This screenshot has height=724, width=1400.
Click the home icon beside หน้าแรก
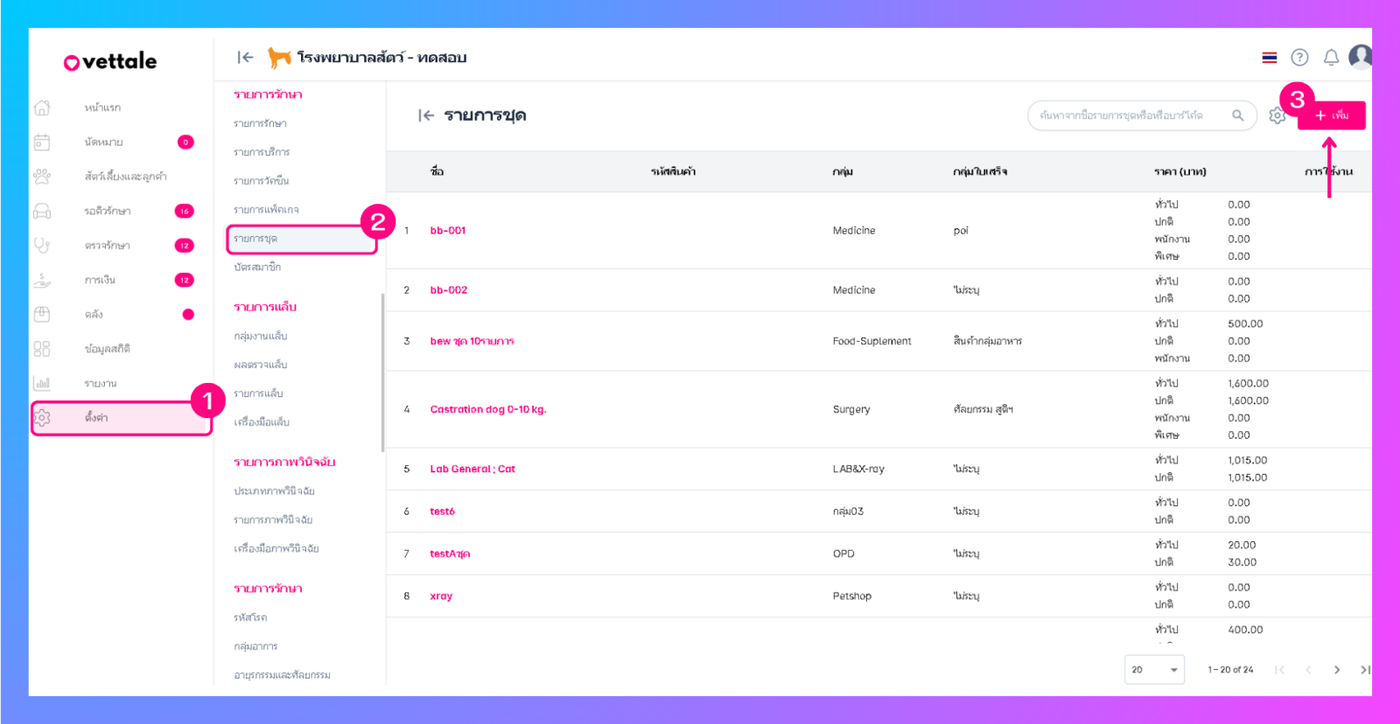42,107
